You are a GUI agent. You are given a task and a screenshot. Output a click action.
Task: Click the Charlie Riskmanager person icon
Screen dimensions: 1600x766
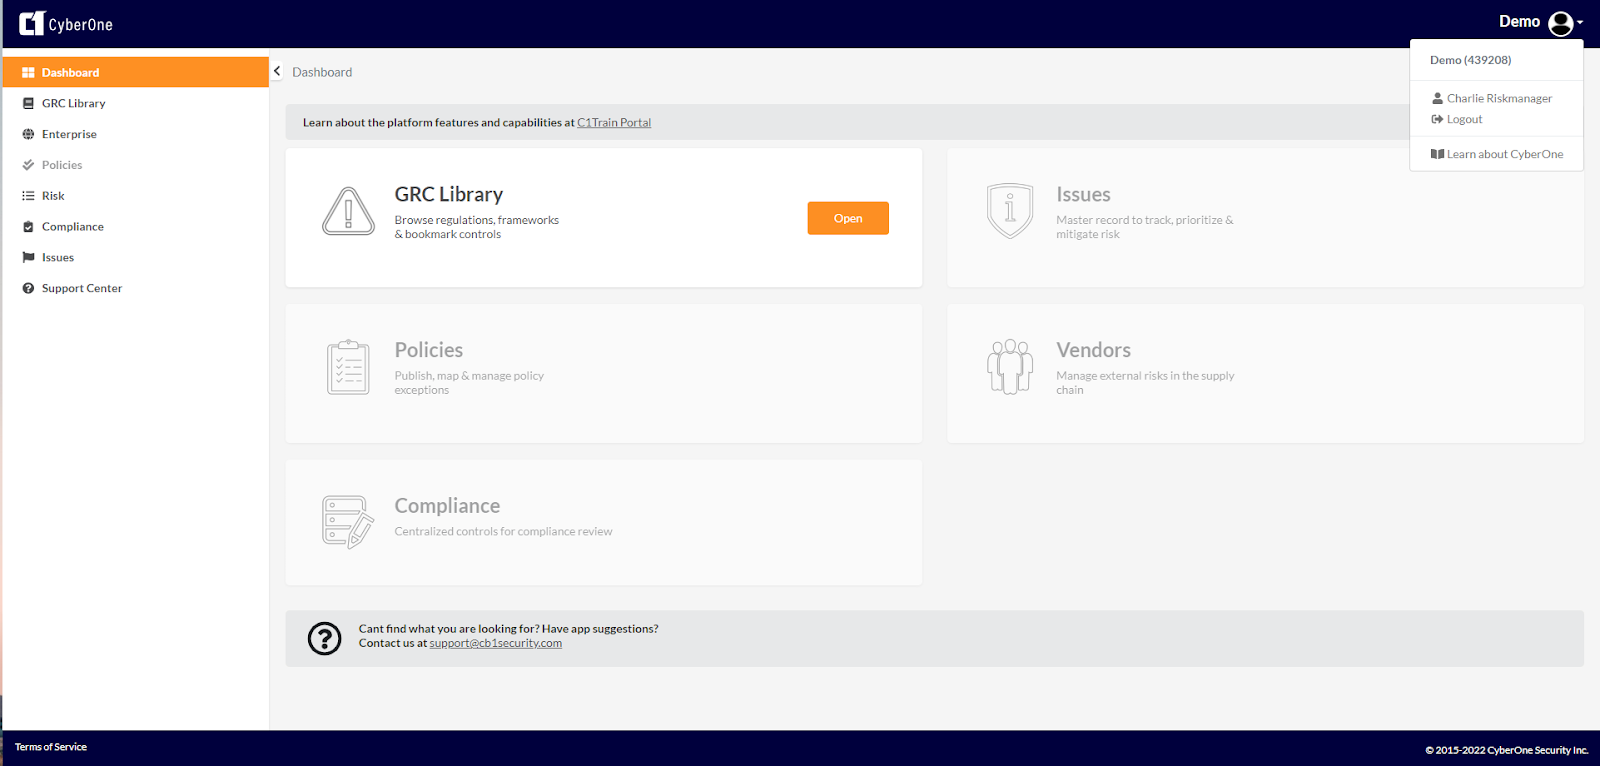[1438, 98]
